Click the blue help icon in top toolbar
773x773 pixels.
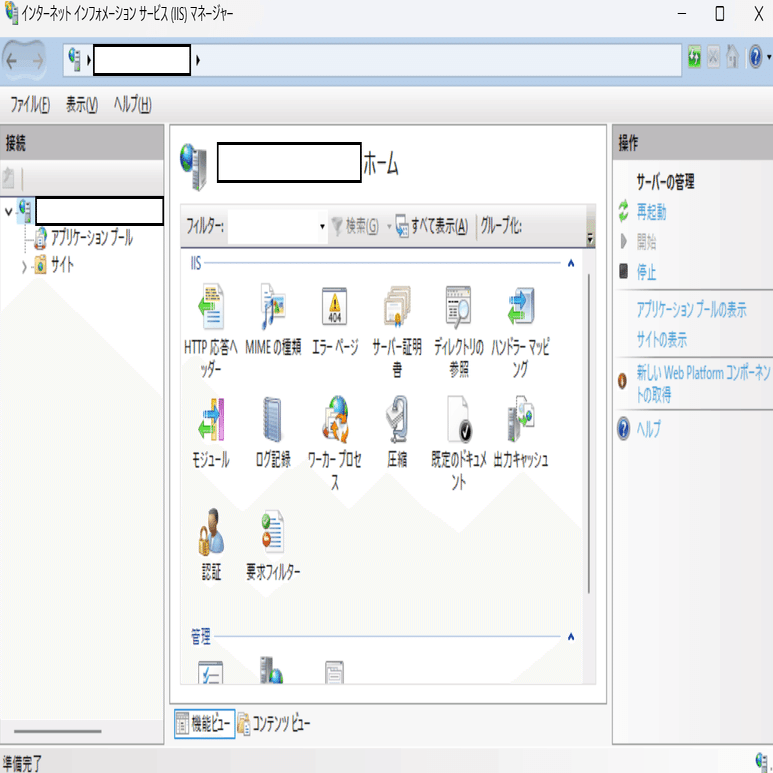(755, 58)
